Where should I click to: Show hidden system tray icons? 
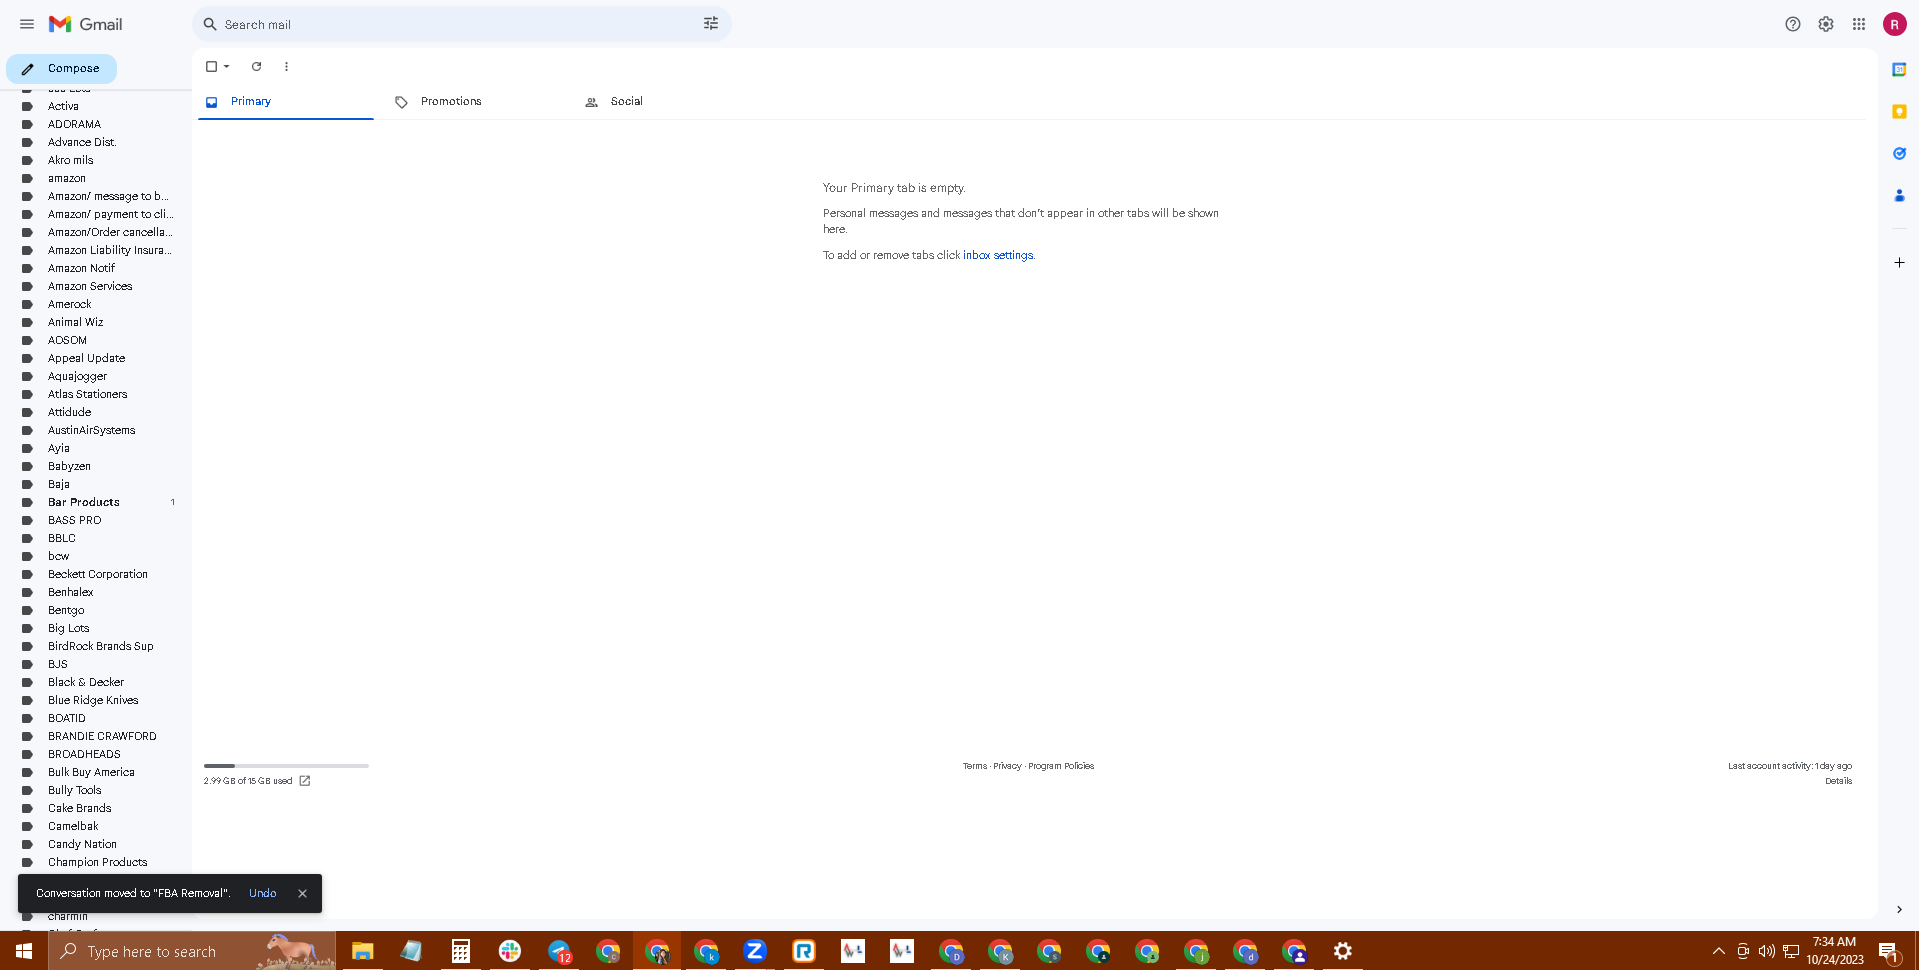click(x=1718, y=951)
